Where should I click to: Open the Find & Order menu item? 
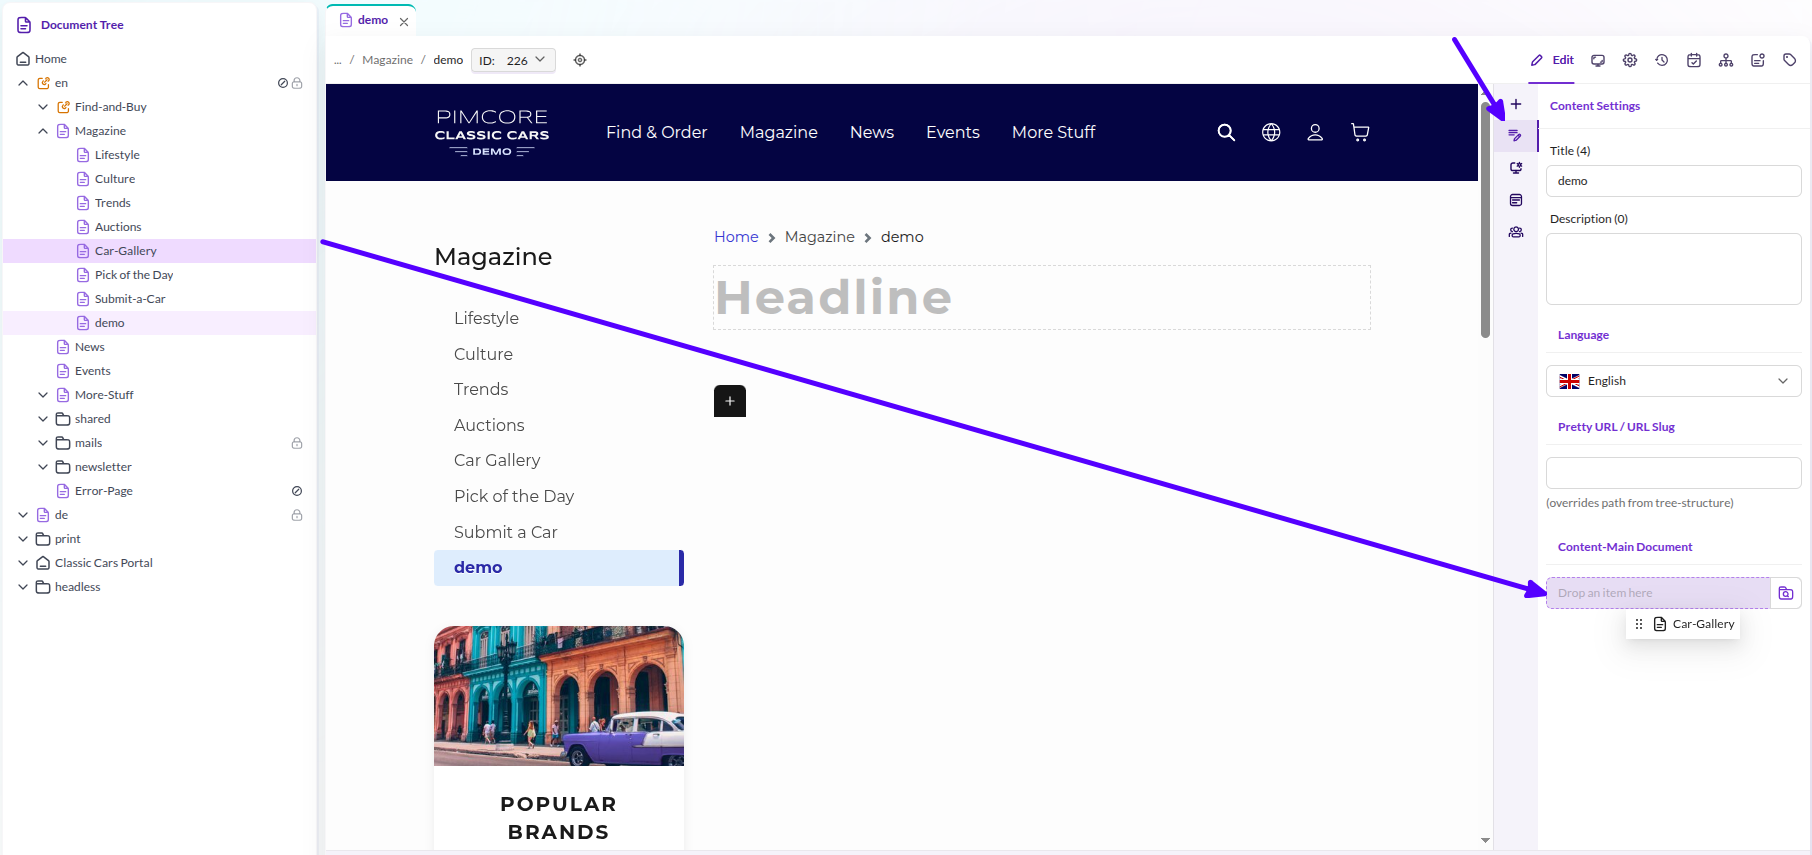656,132
